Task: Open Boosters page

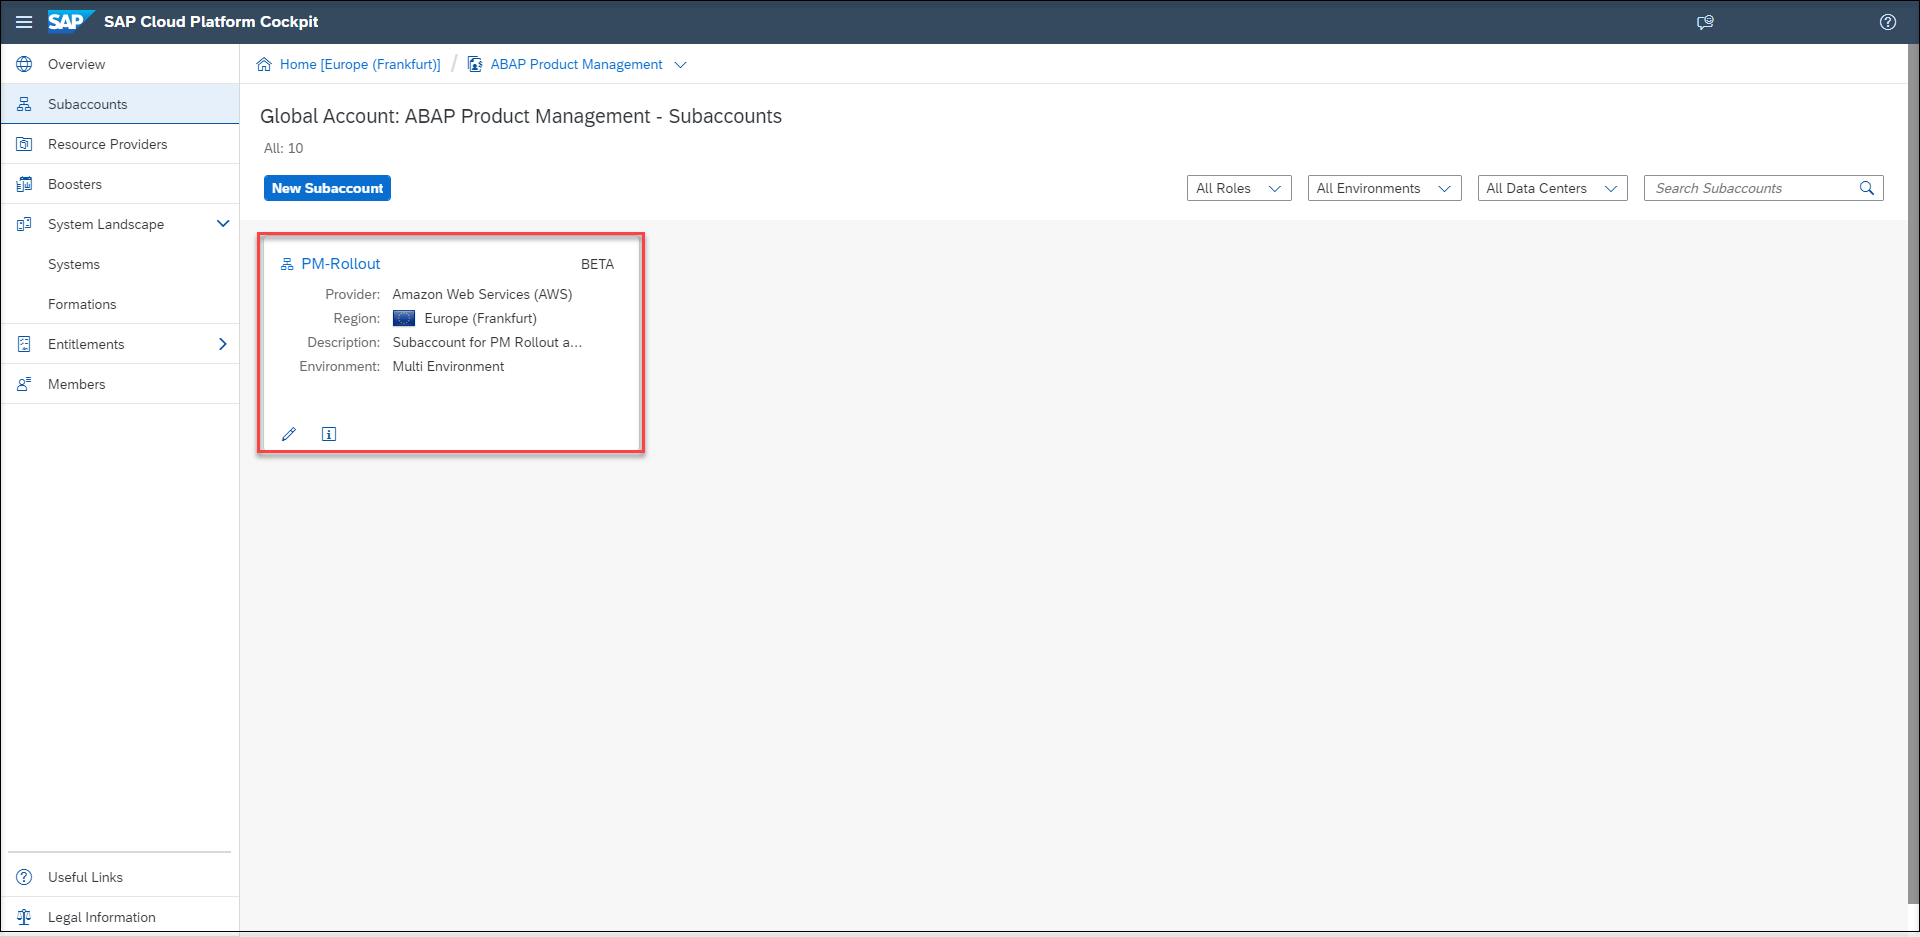Action: pyautogui.click(x=120, y=184)
